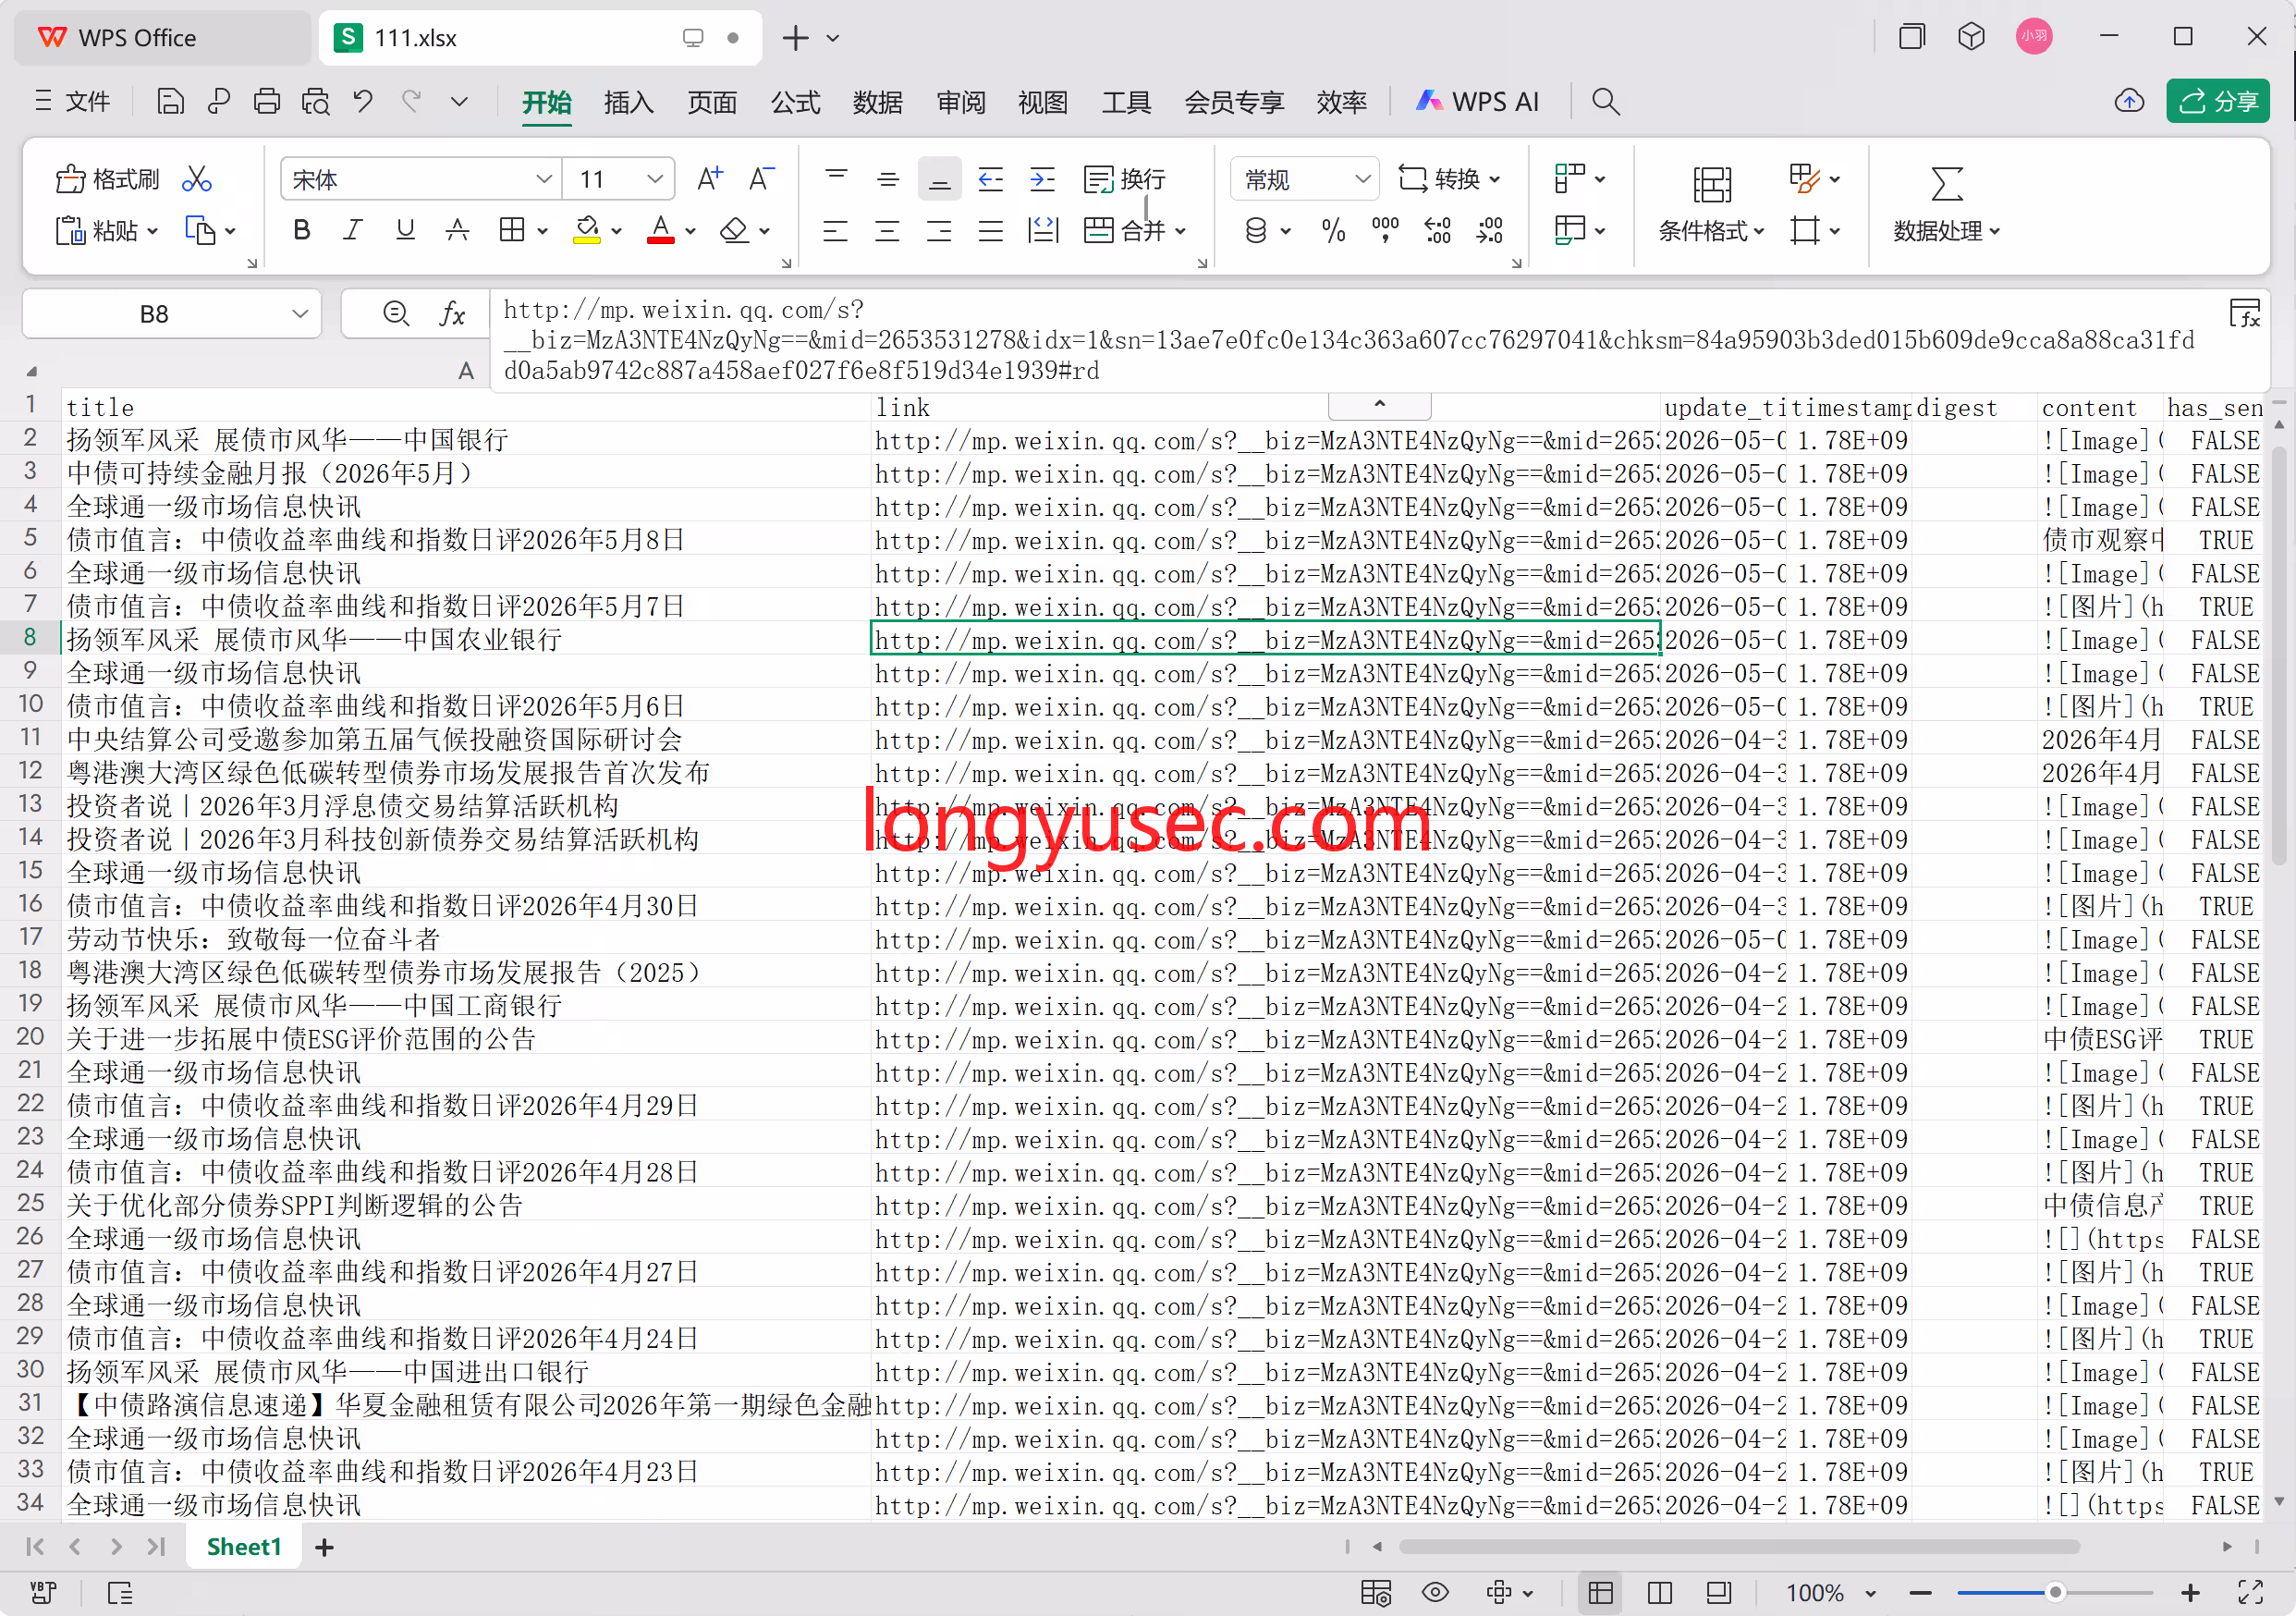The height and width of the screenshot is (1616, 2296).
Task: Toggle Italic formatting
Action: [352, 231]
